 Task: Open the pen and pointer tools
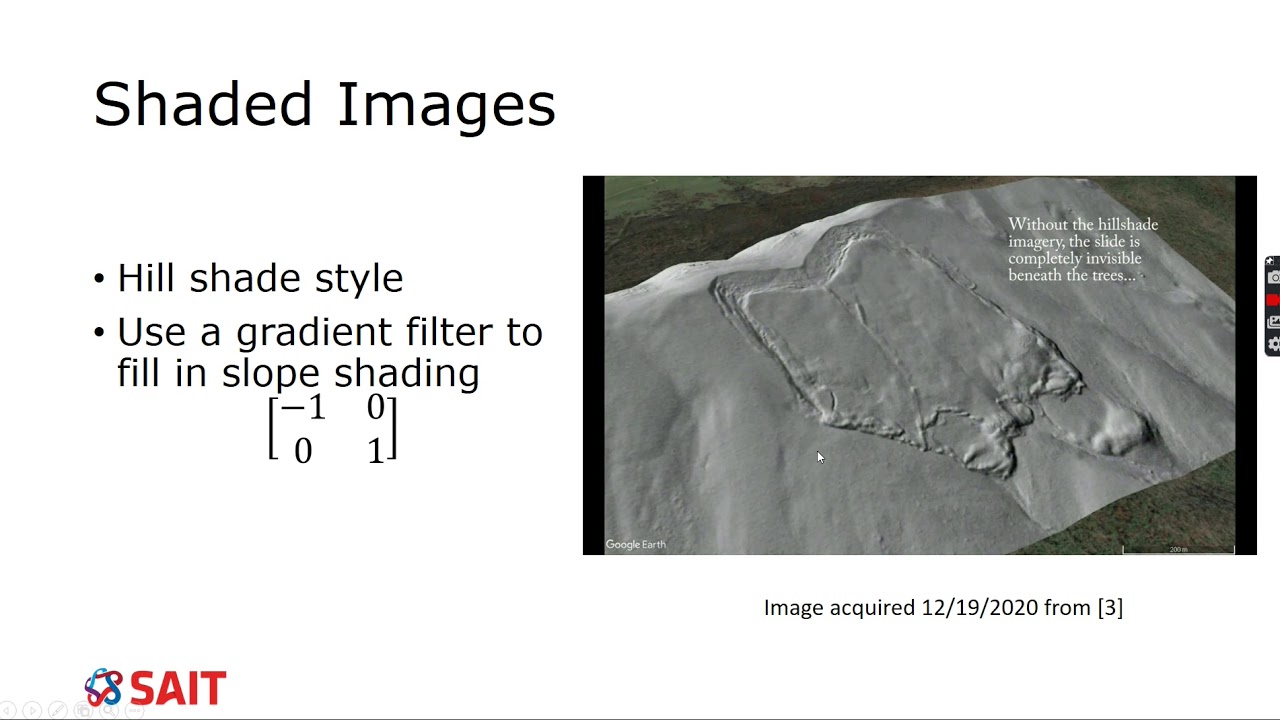58,711
